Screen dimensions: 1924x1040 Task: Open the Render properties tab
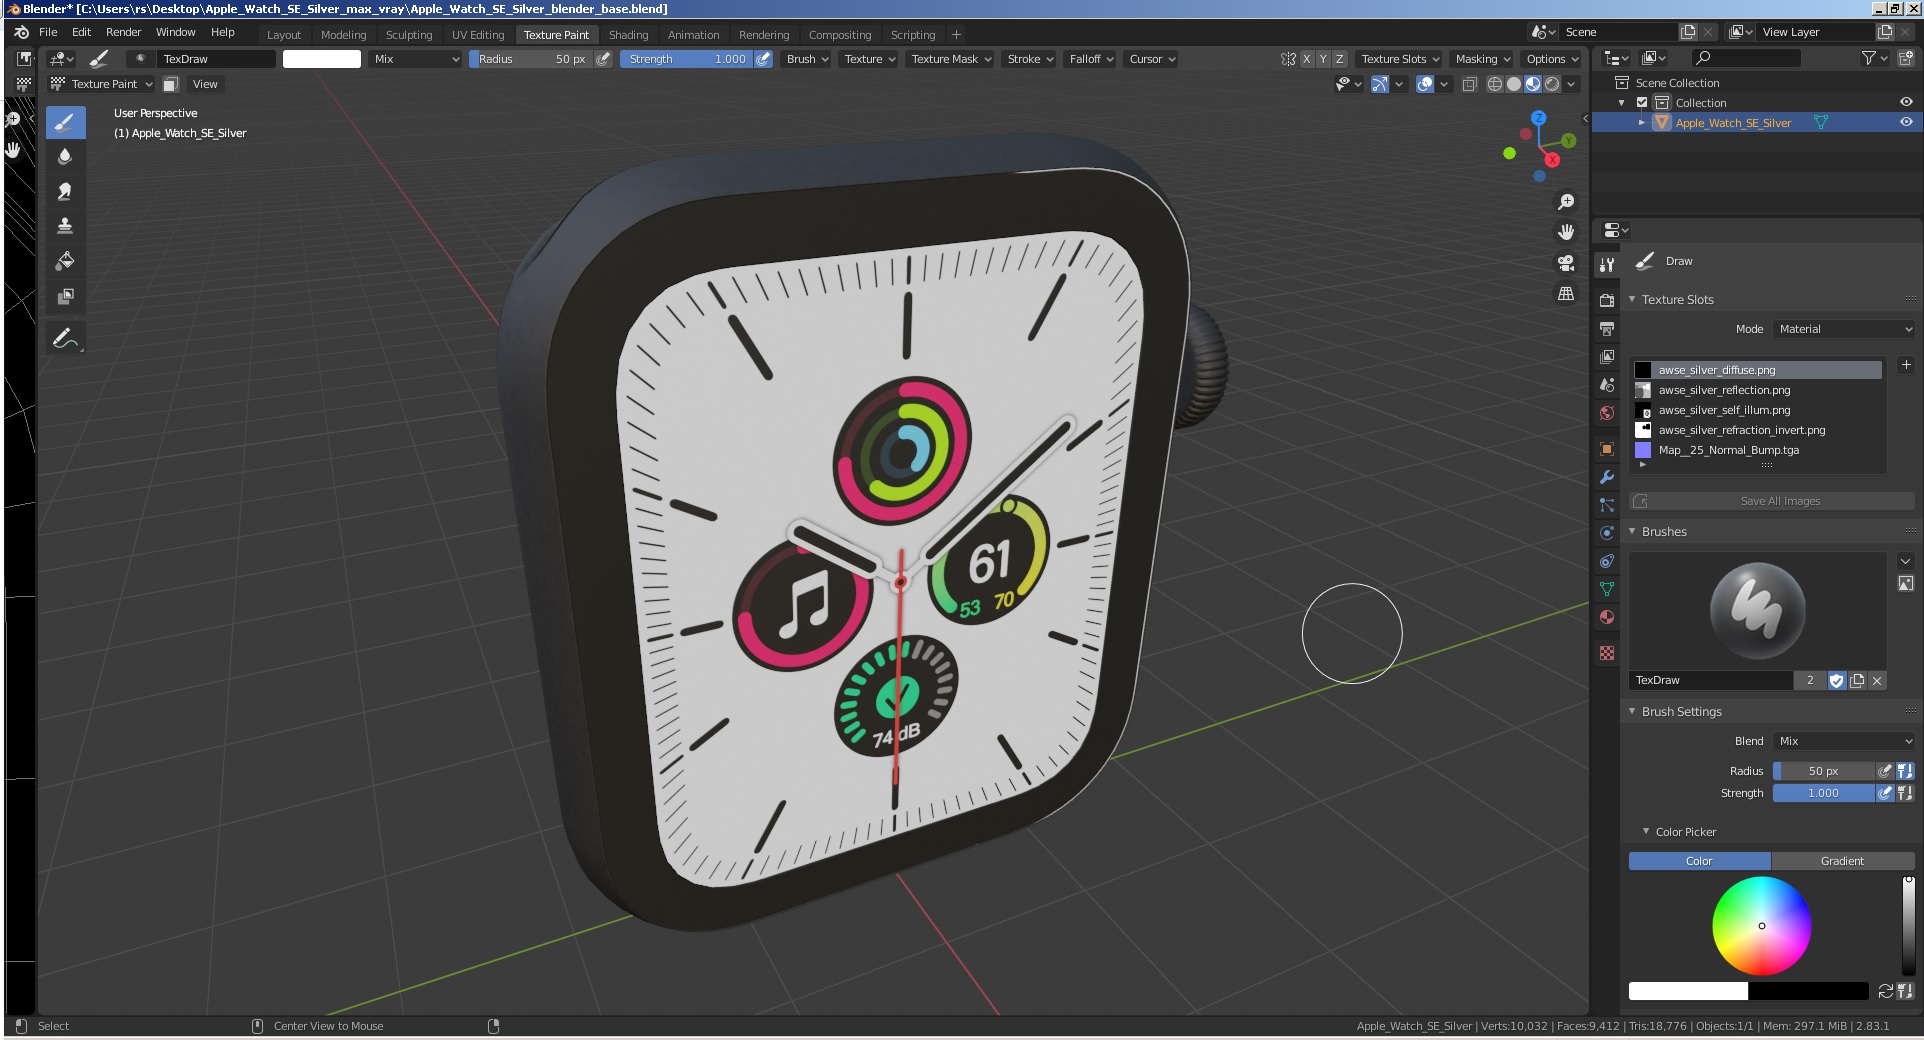point(1607,300)
